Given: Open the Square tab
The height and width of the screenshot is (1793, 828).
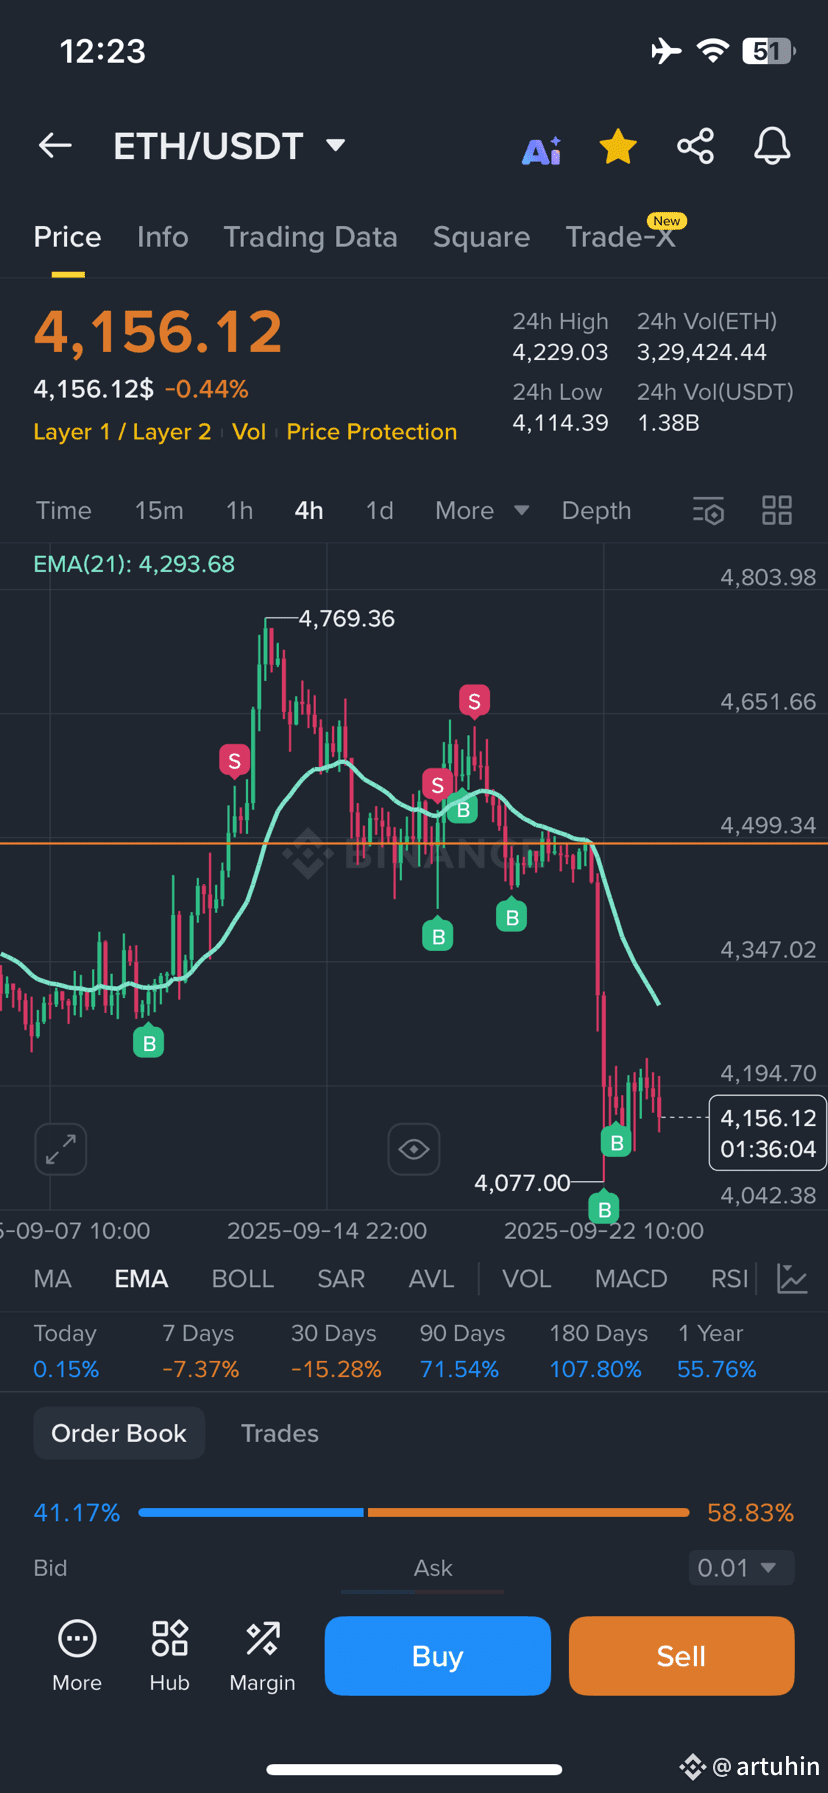Looking at the screenshot, I should click(x=481, y=237).
